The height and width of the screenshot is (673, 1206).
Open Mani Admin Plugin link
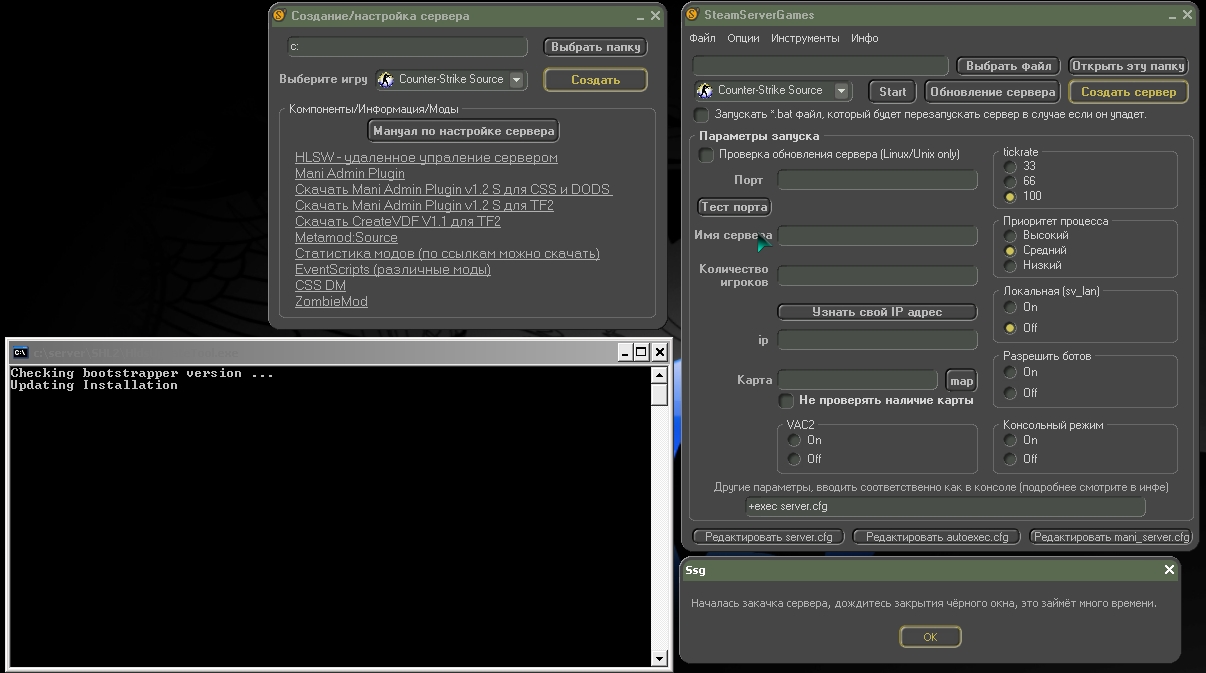coord(350,174)
